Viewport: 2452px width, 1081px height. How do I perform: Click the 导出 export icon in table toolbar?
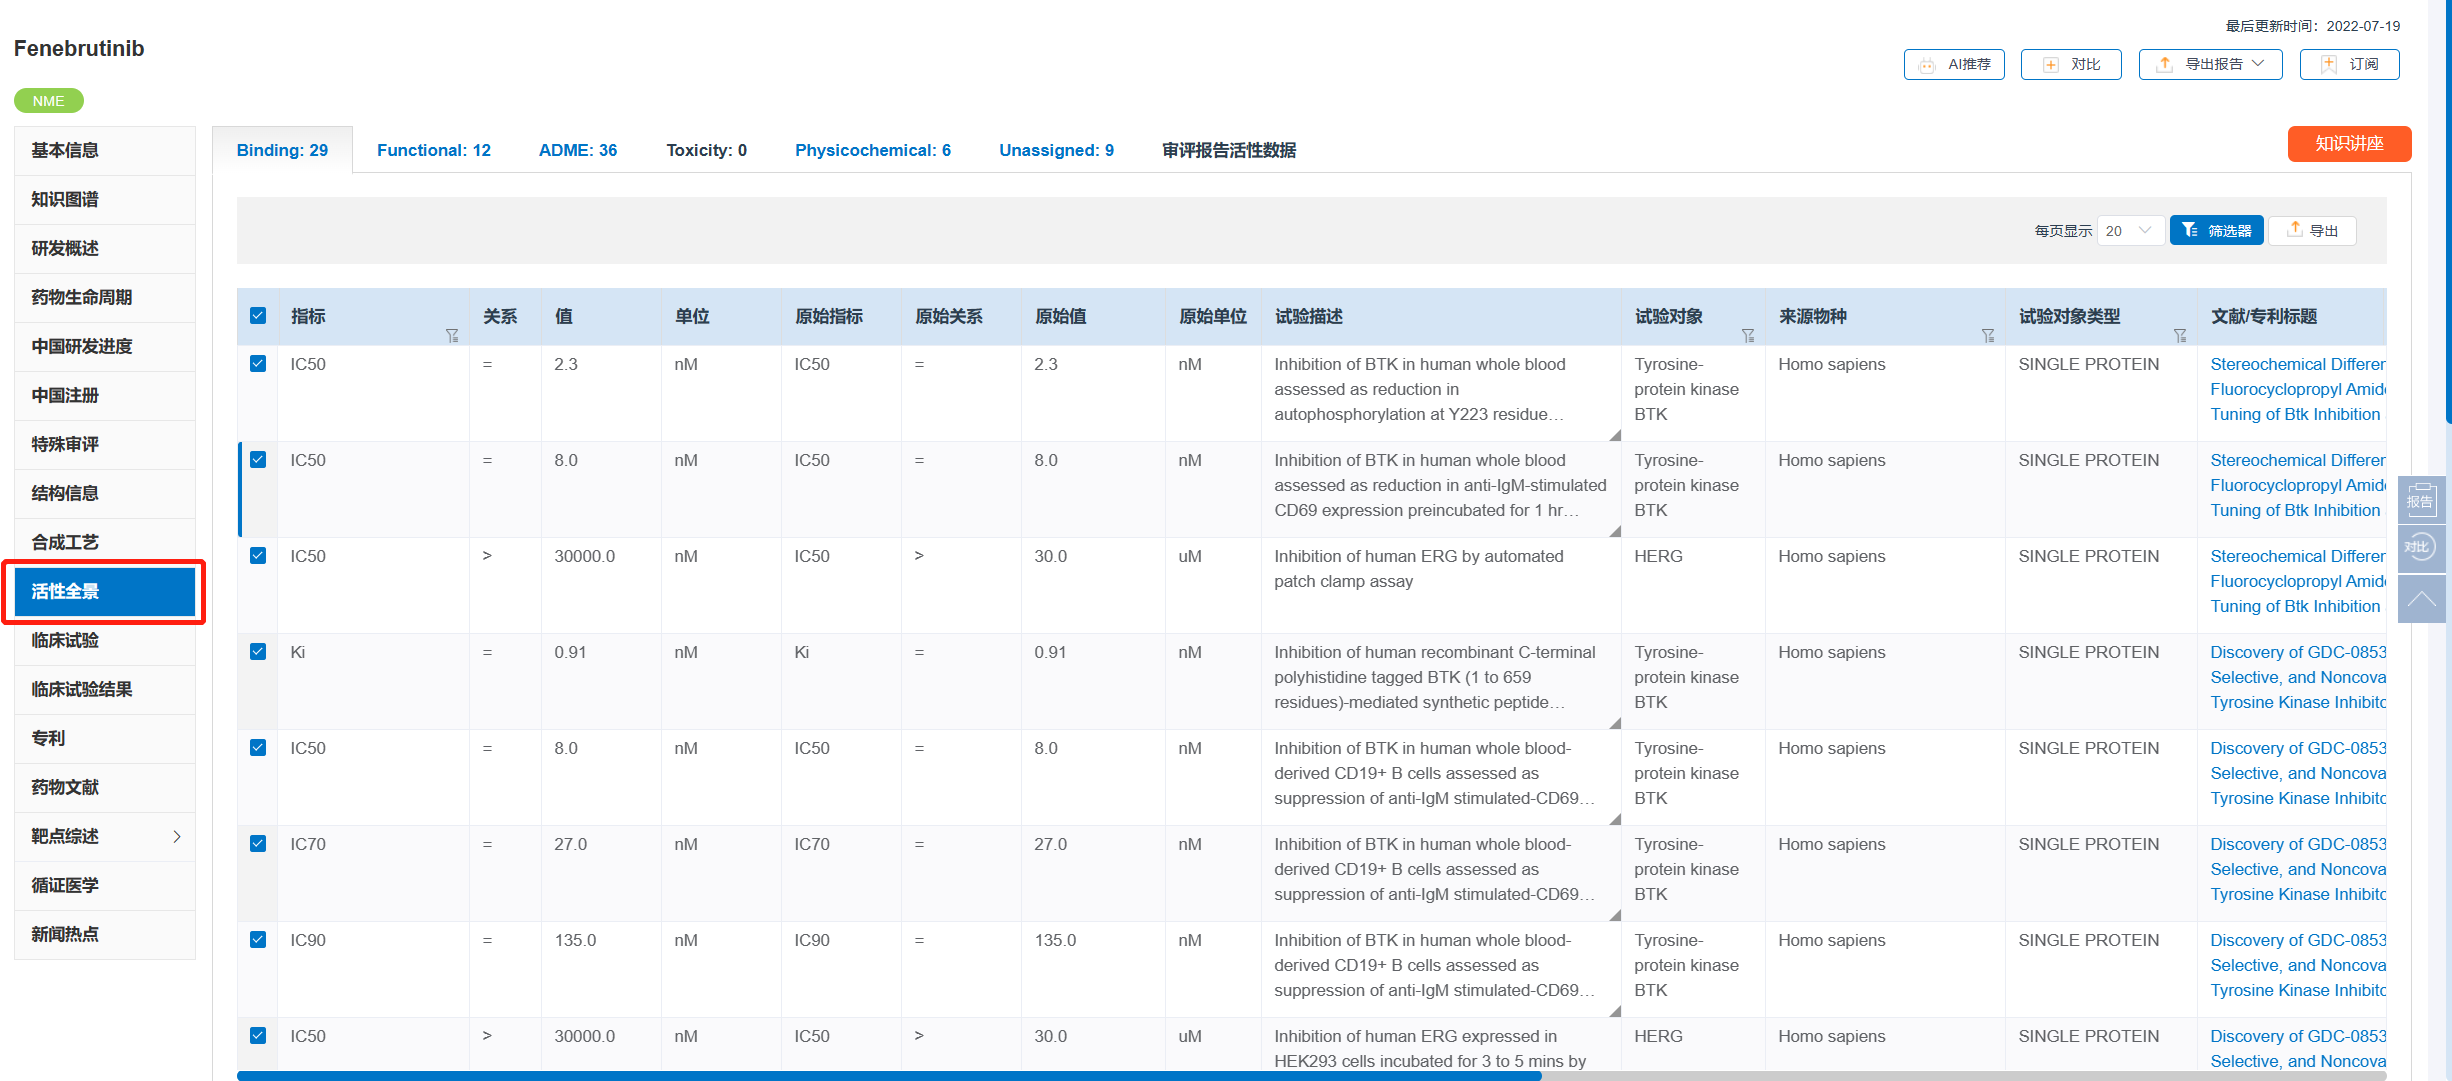tap(2295, 229)
